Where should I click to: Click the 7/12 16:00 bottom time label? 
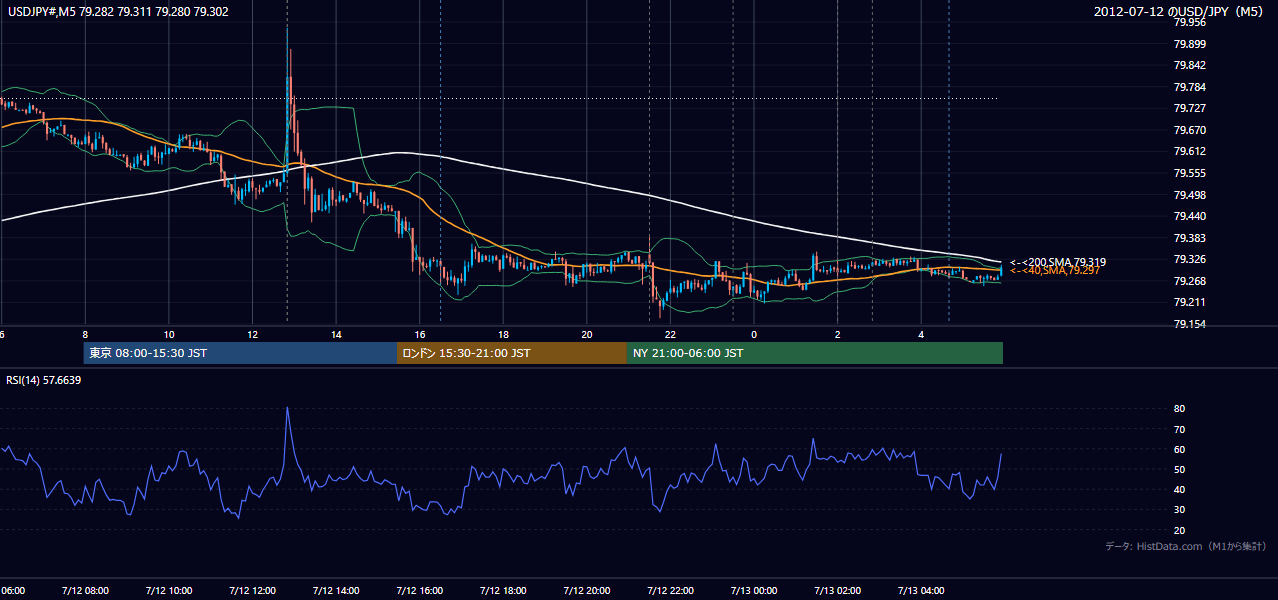click(420, 591)
